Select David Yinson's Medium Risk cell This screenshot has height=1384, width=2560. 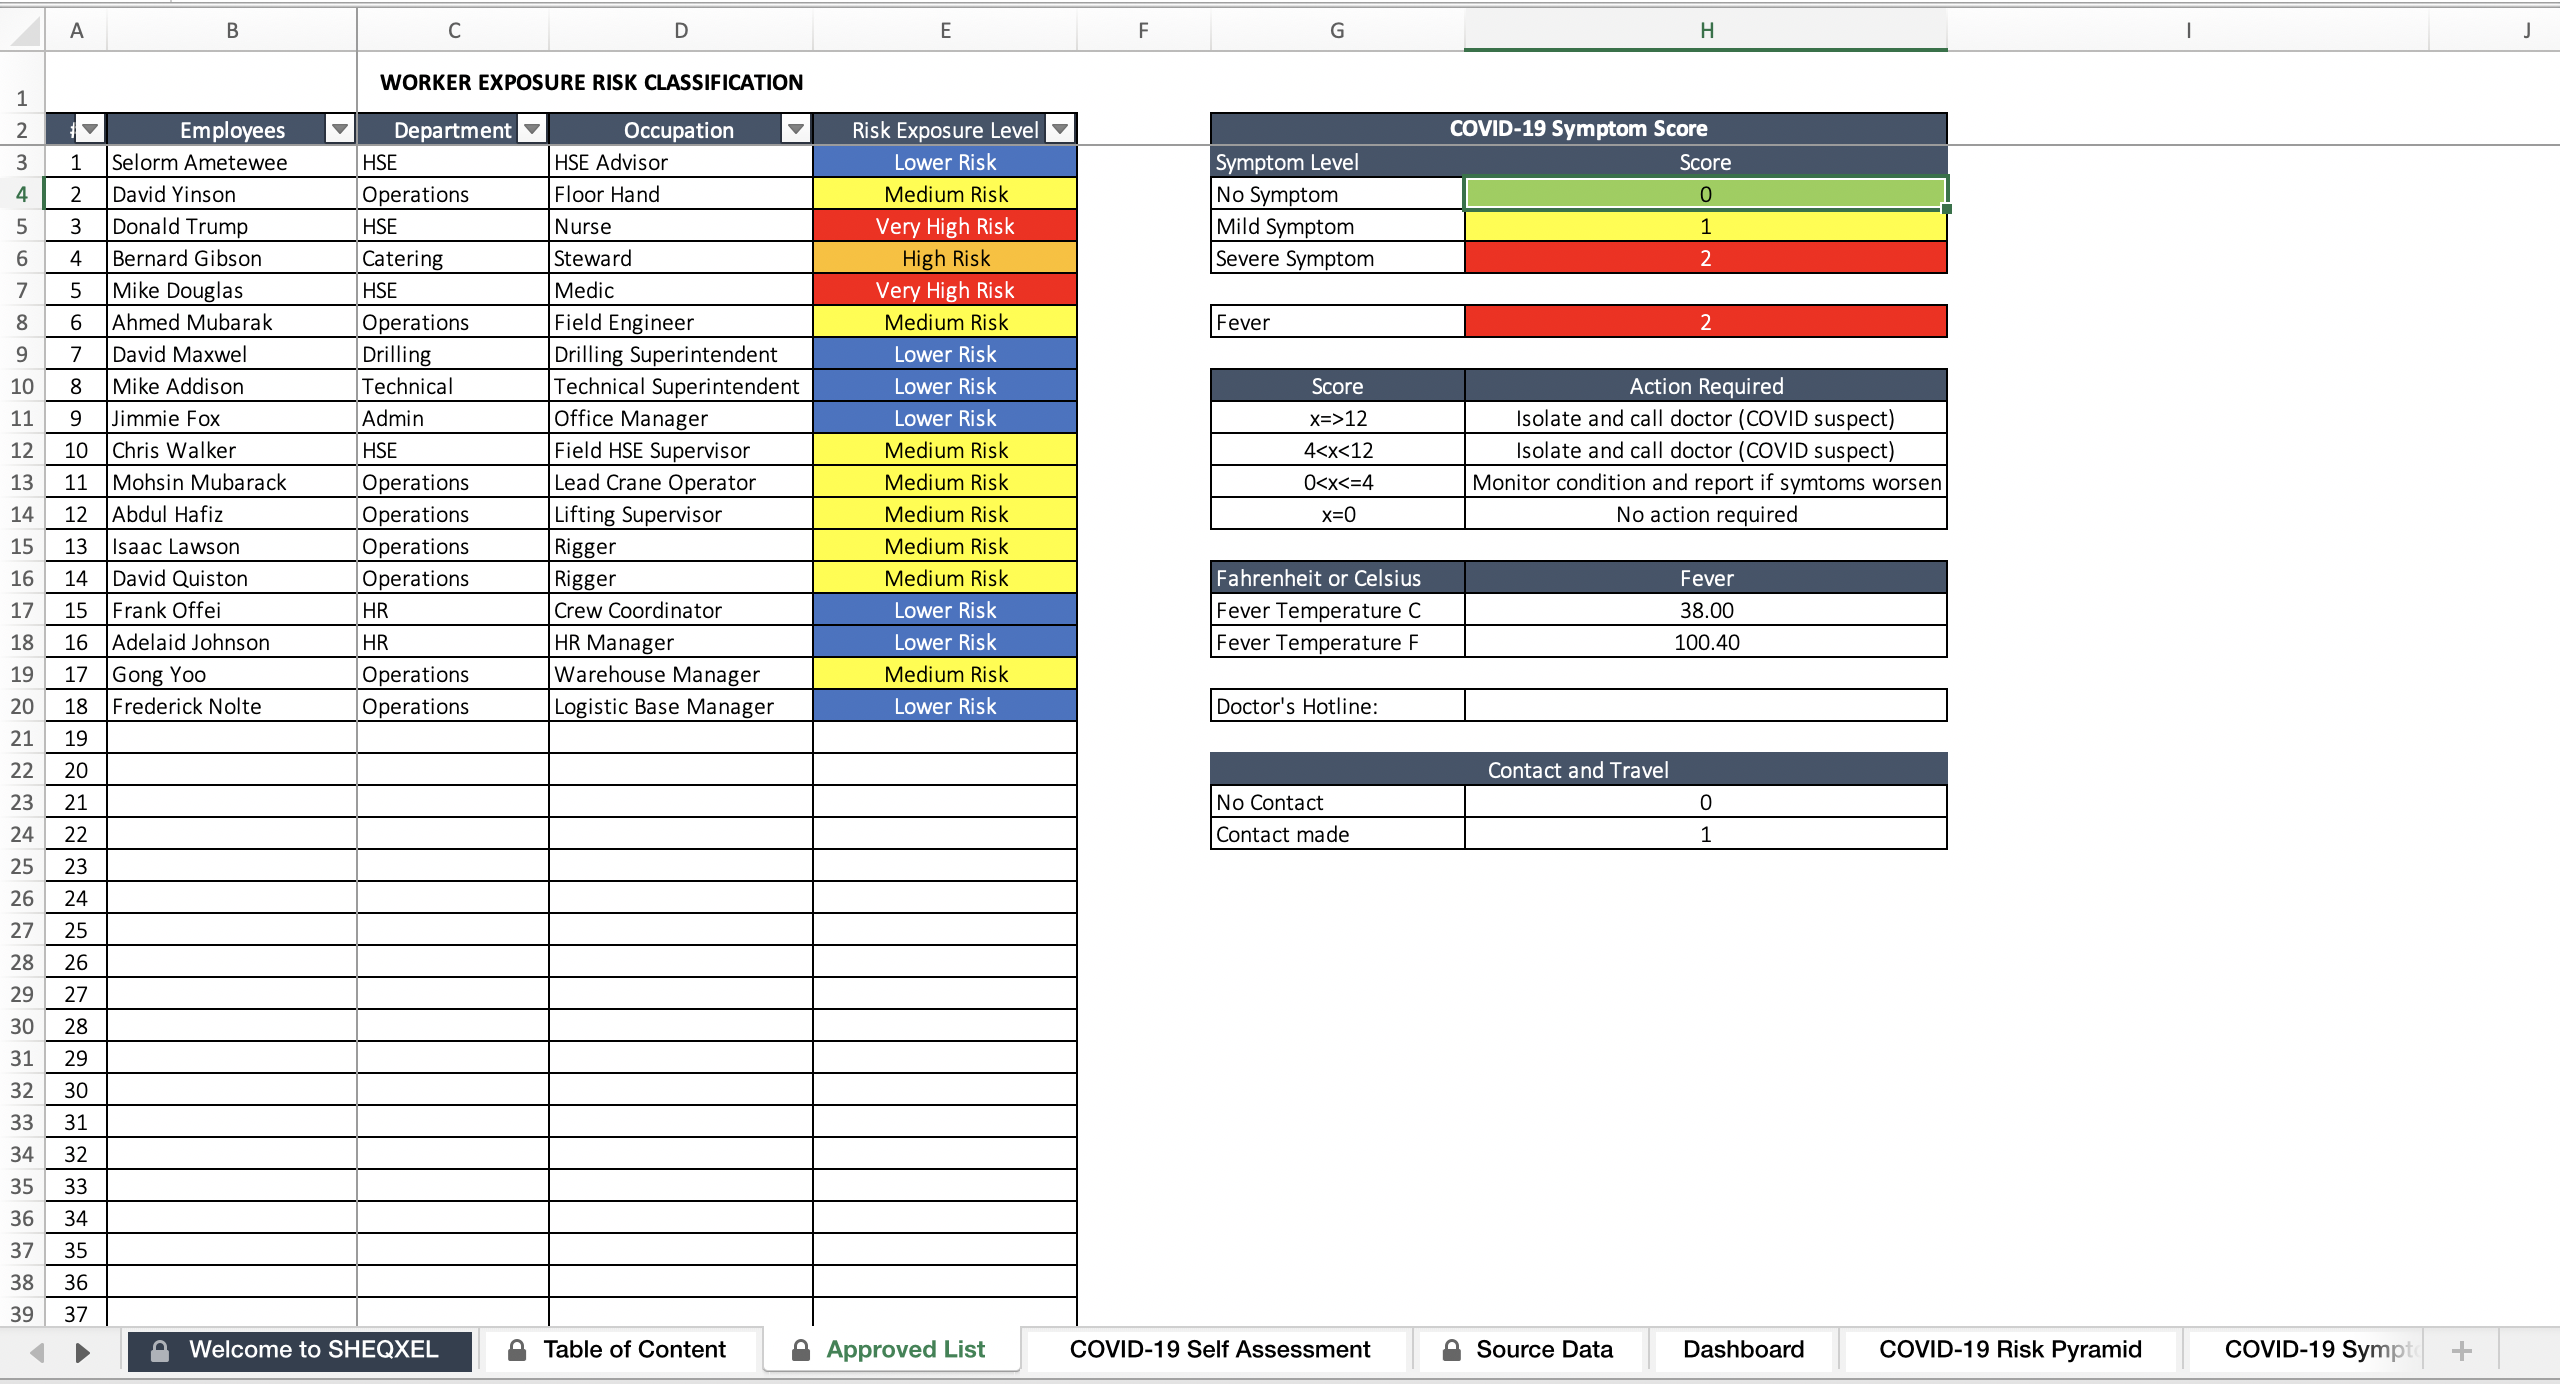tap(945, 194)
